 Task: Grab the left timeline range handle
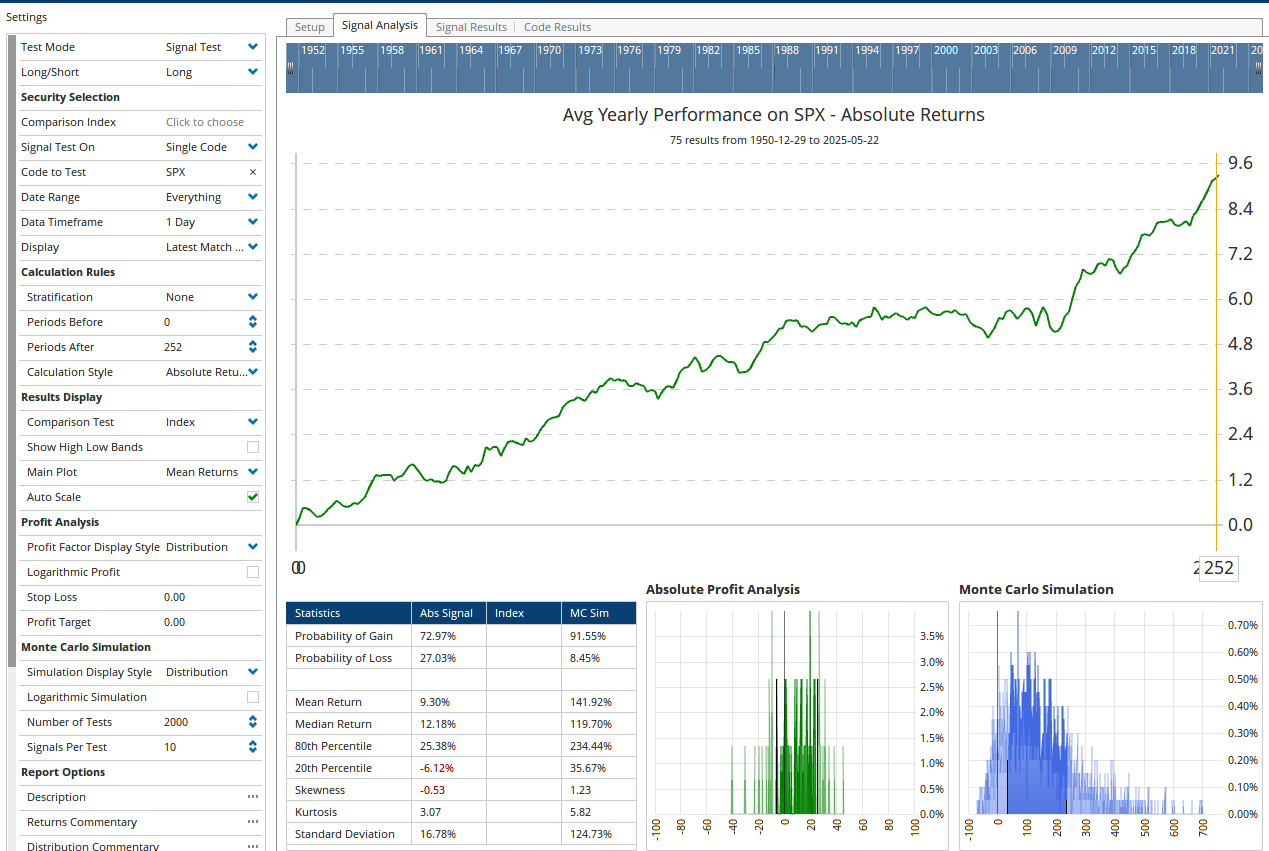click(x=290, y=68)
